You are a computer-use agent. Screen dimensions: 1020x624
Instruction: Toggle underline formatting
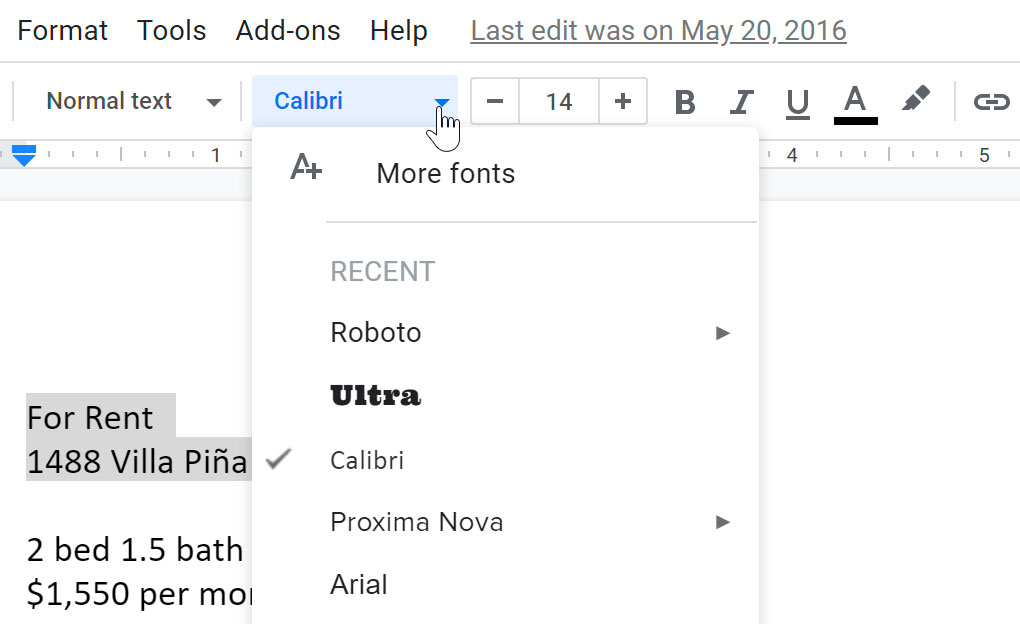796,101
